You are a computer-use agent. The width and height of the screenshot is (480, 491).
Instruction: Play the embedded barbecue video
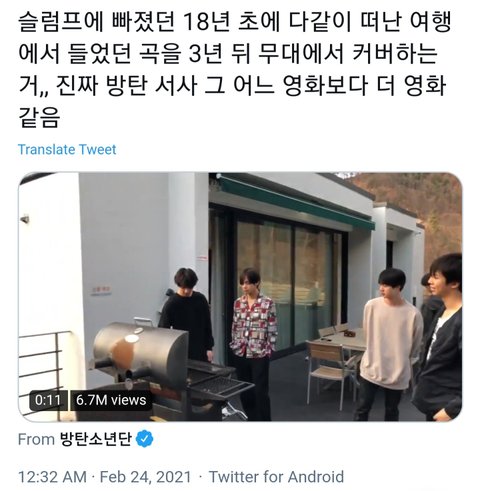(240, 297)
